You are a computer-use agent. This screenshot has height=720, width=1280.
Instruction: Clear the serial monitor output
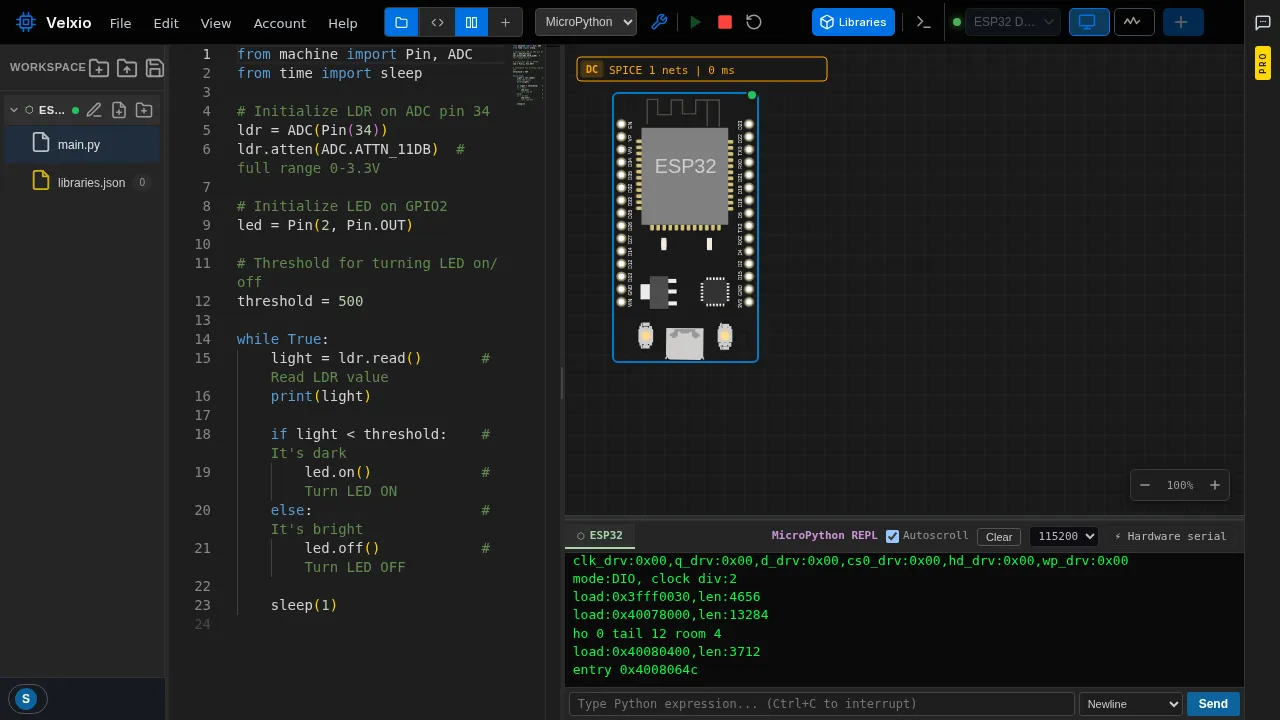tap(999, 537)
